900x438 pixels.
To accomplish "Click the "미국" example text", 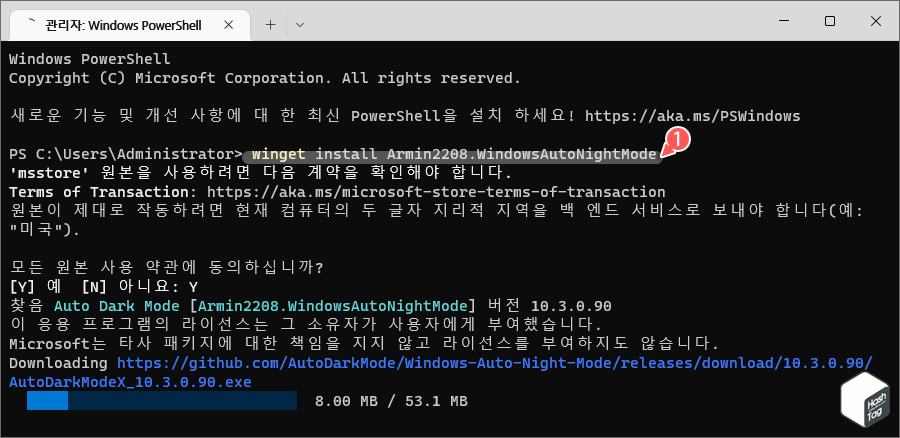I will pyautogui.click(x=36, y=230).
